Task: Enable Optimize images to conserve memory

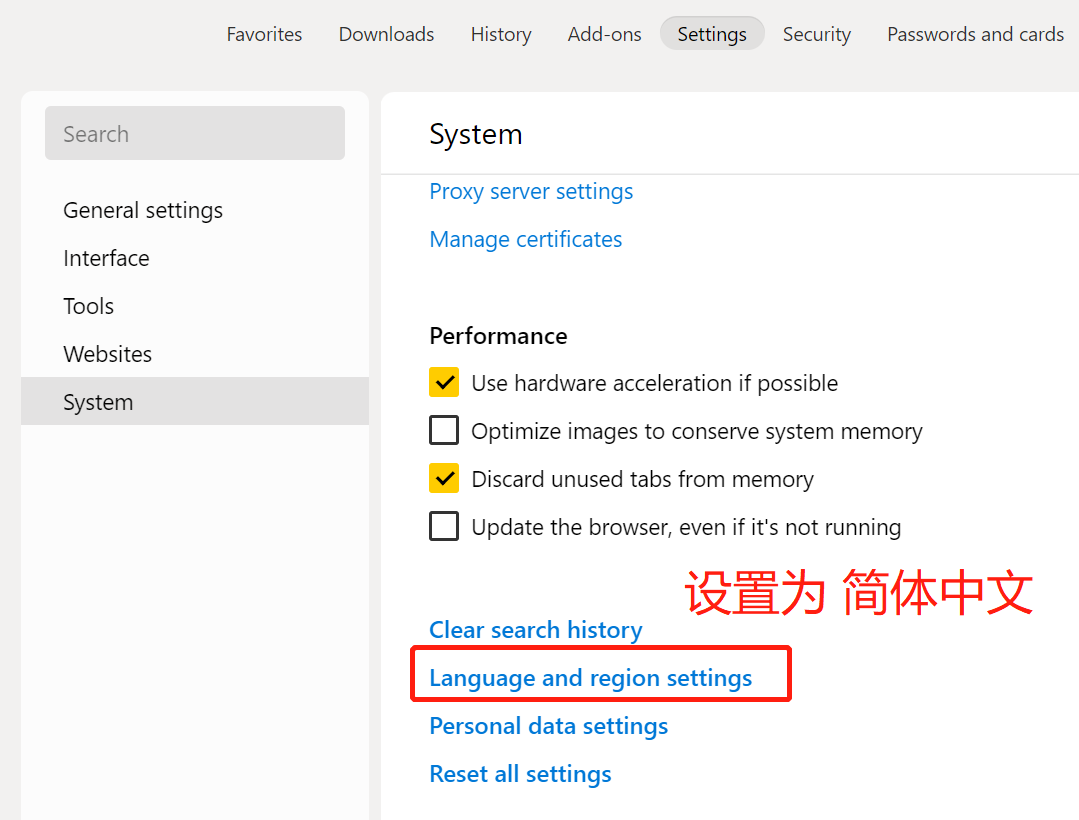Action: click(x=444, y=431)
